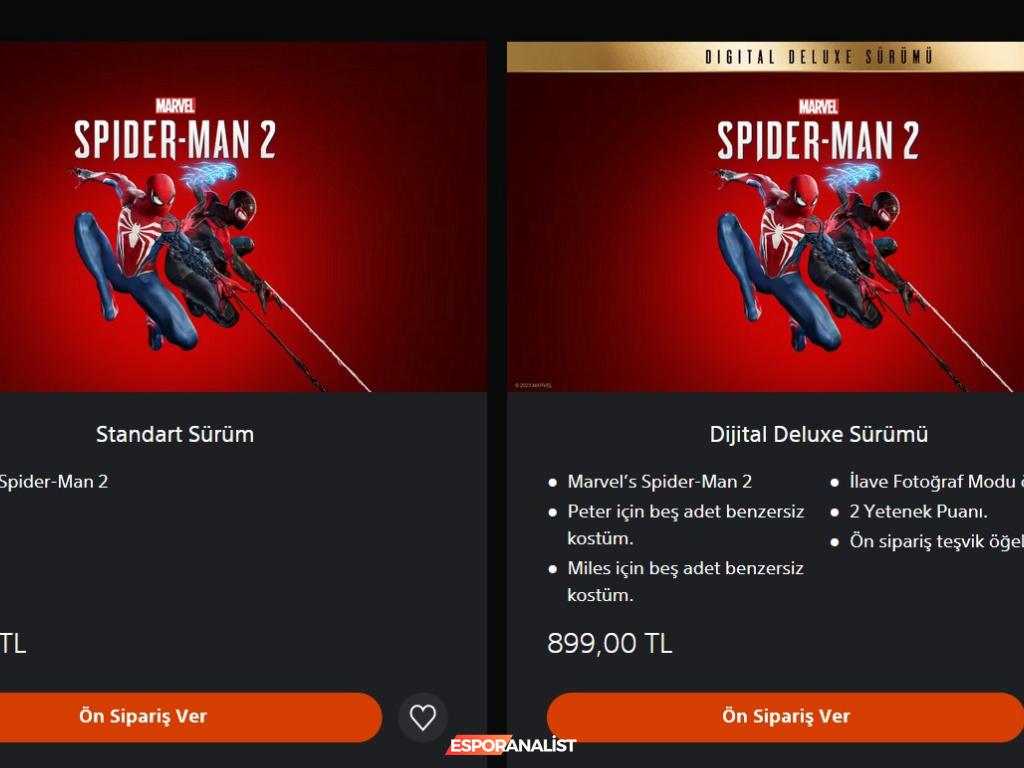Pre-order Dijital Deluxe Sürümü with Ön Sipariş Ver

pyautogui.click(x=786, y=716)
